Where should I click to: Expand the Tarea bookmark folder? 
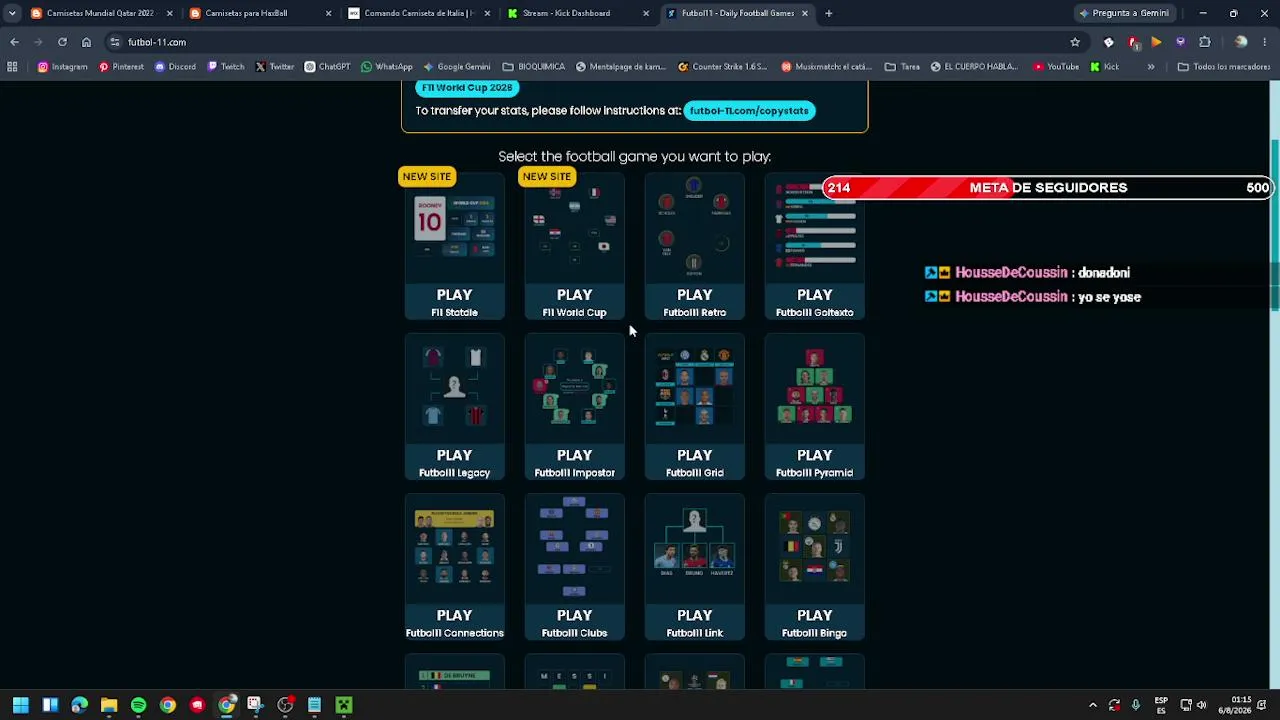point(903,67)
